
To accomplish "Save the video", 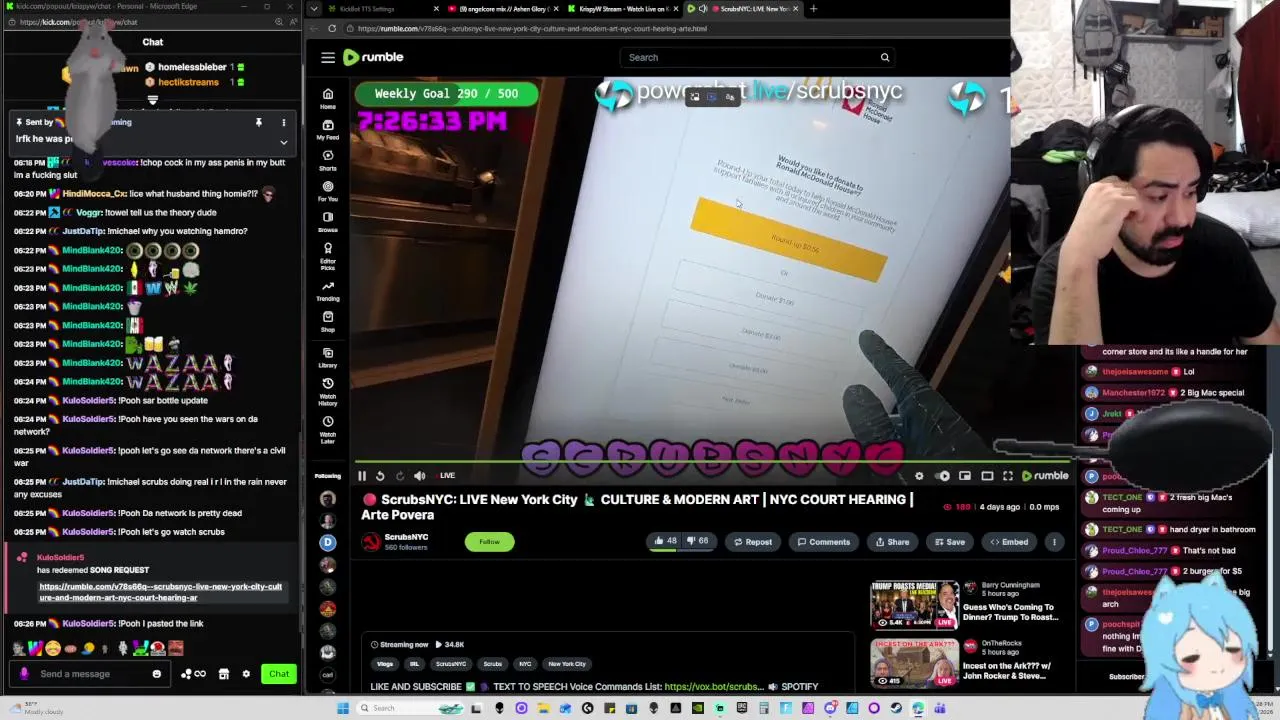I will (949, 542).
